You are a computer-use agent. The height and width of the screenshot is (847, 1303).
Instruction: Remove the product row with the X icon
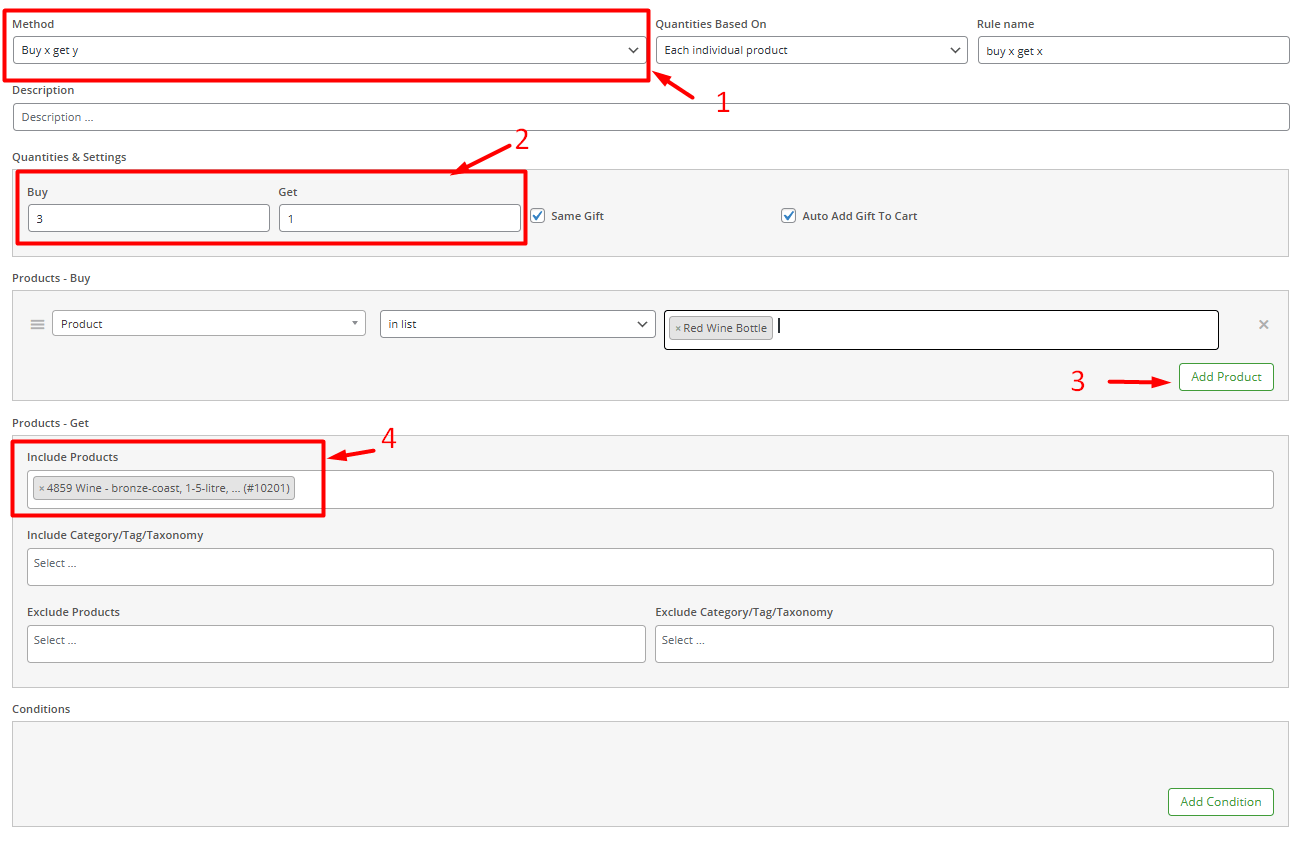pos(1263,325)
